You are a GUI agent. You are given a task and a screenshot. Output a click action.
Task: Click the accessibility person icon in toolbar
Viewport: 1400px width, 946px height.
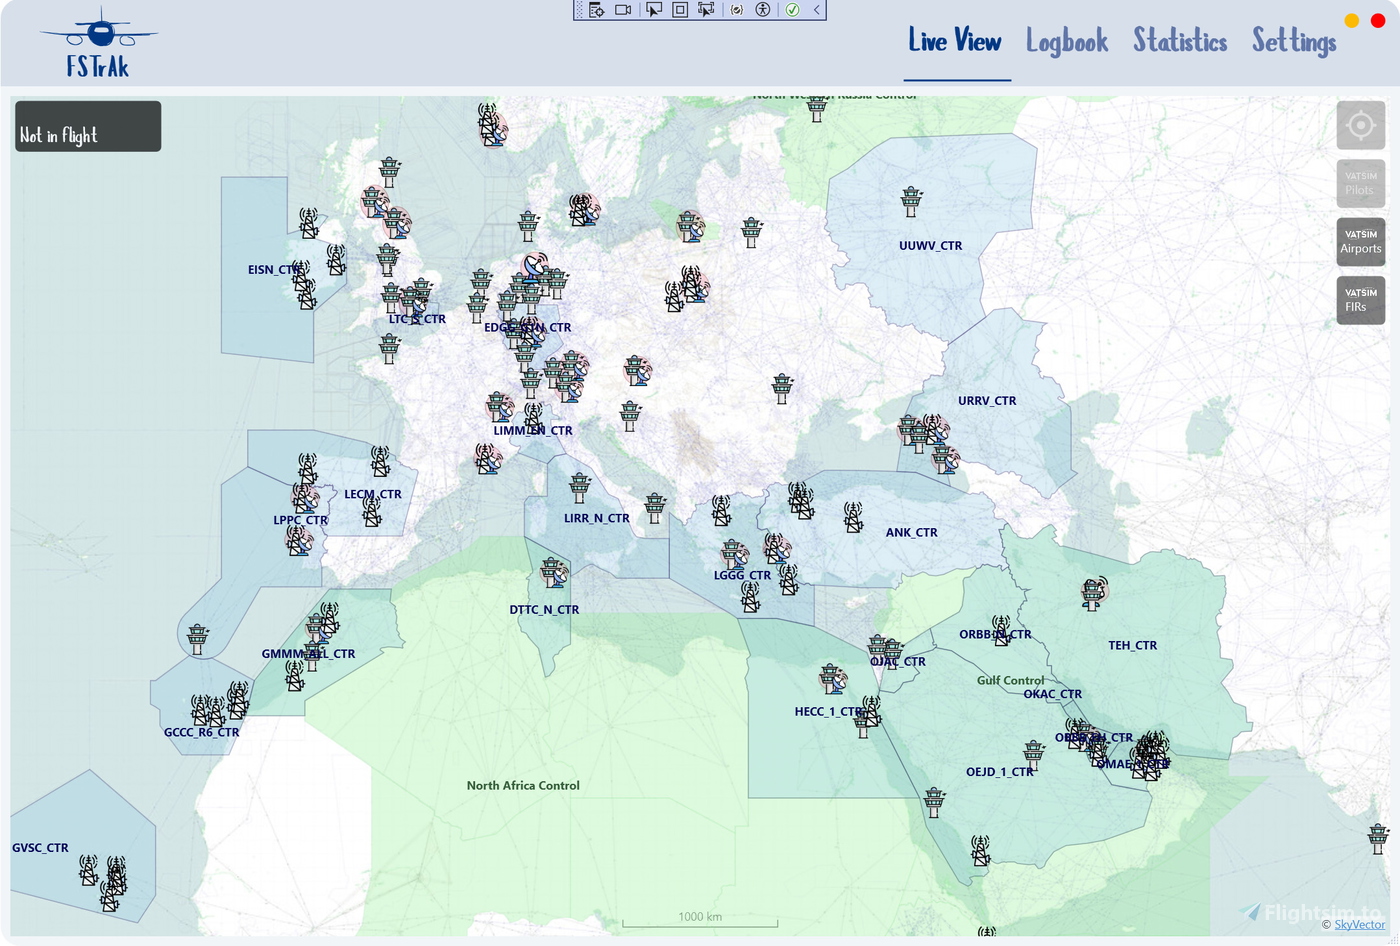[x=763, y=10]
